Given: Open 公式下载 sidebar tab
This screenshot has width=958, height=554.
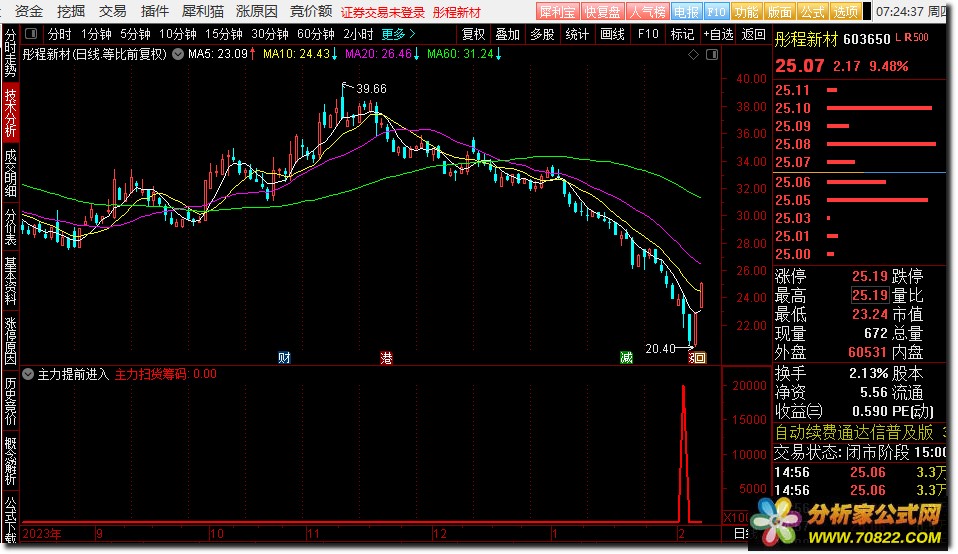Looking at the screenshot, I should click(10, 518).
